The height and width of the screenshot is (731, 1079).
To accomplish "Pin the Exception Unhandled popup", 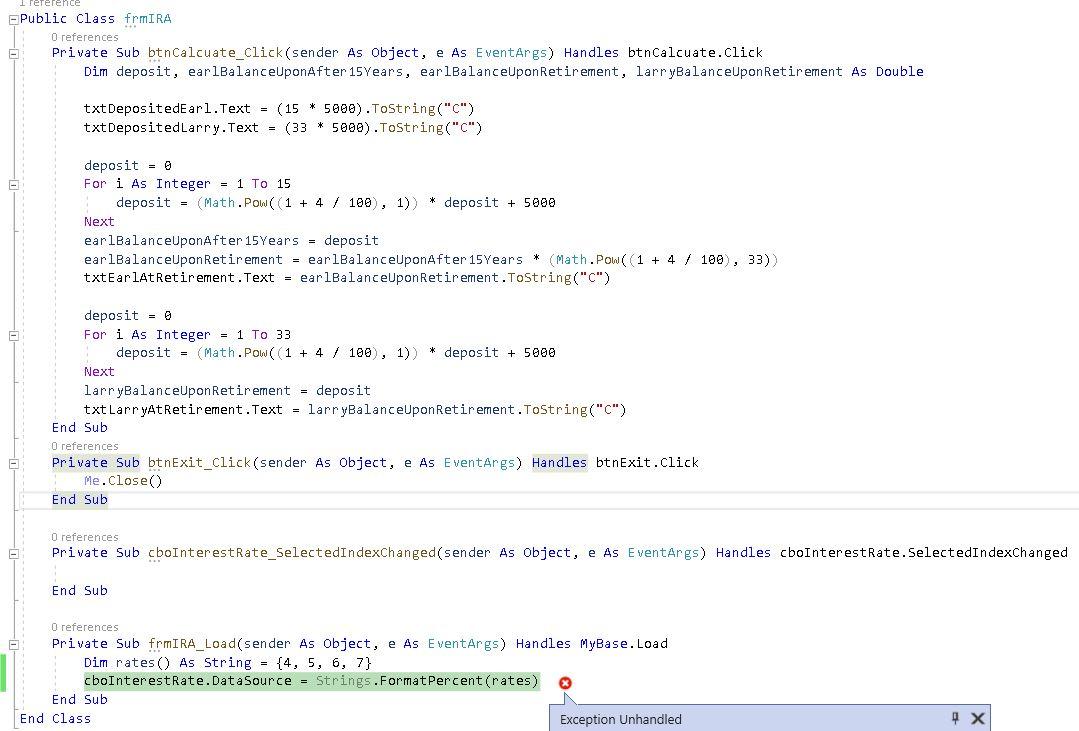I will coord(955,719).
